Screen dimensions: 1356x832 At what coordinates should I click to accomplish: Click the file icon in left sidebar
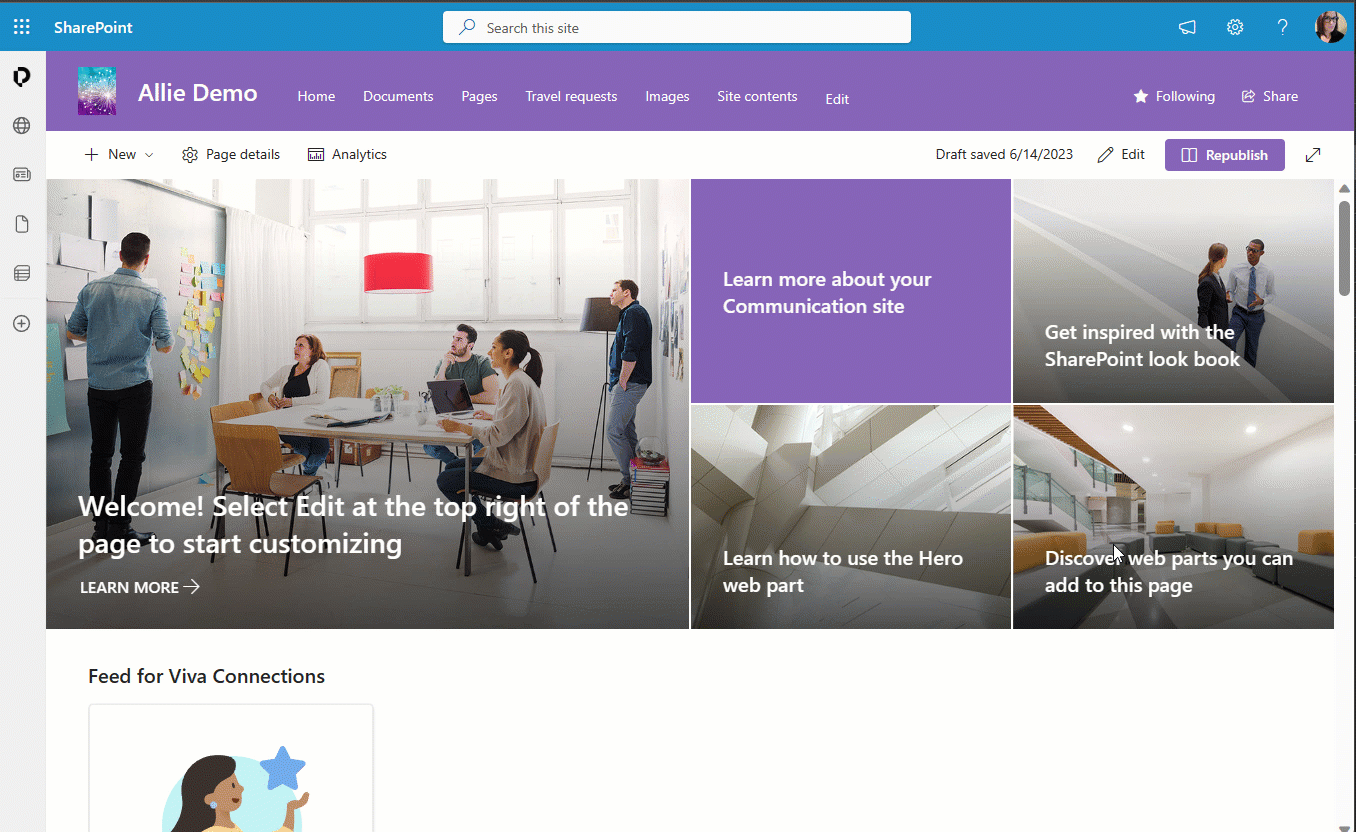coord(21,224)
